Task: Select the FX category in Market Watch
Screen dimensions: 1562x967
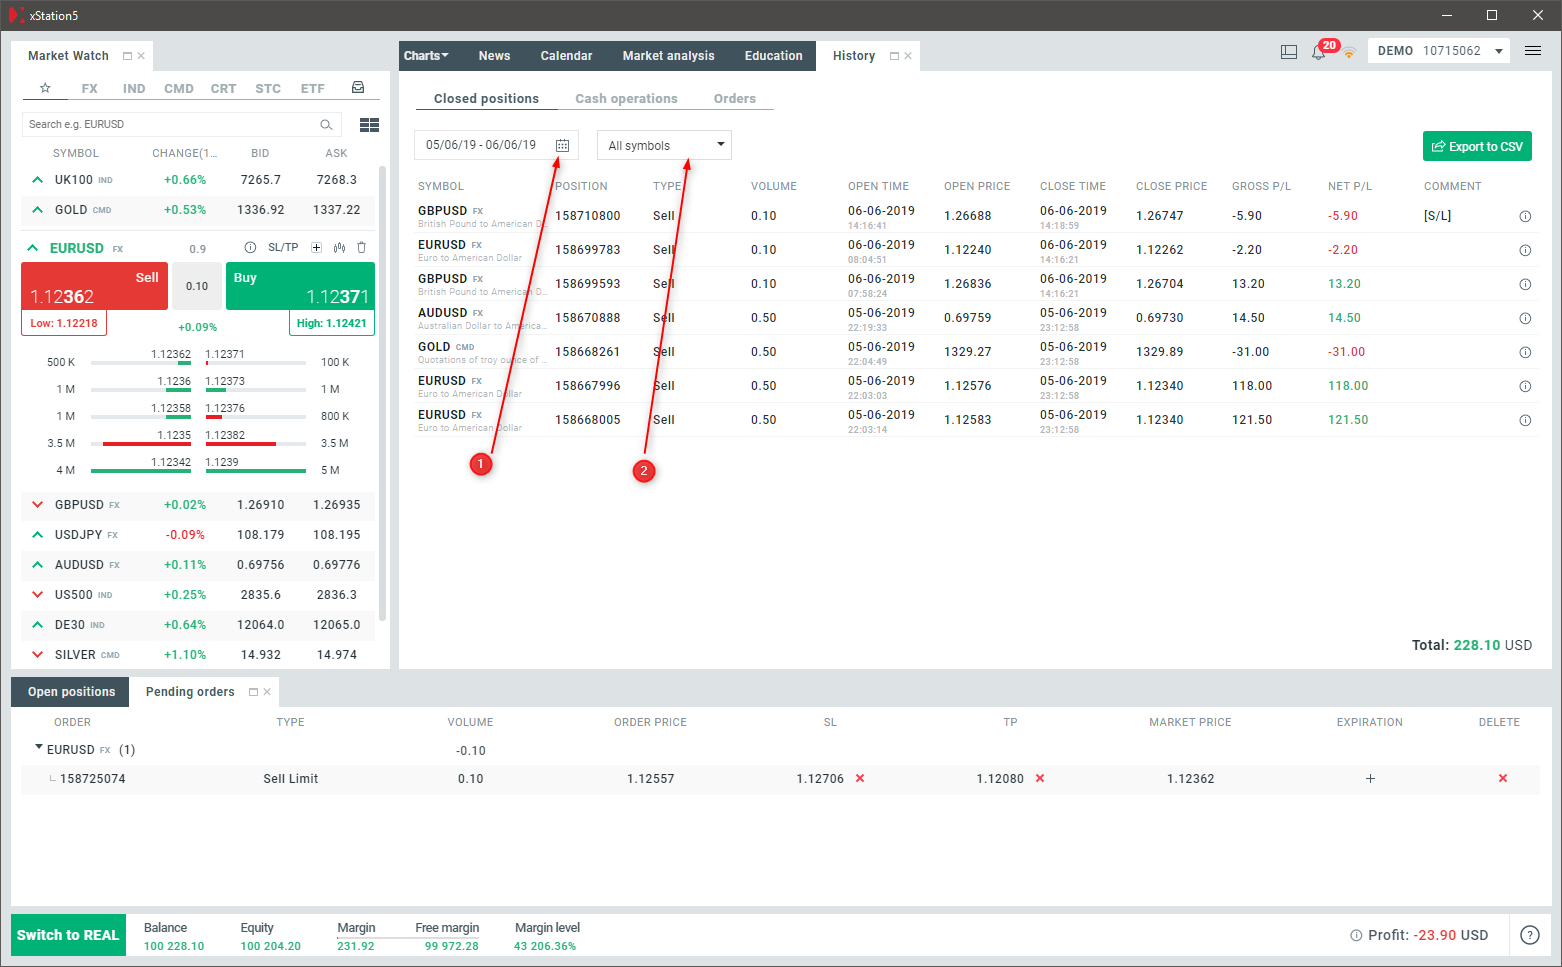Action: click(x=90, y=89)
